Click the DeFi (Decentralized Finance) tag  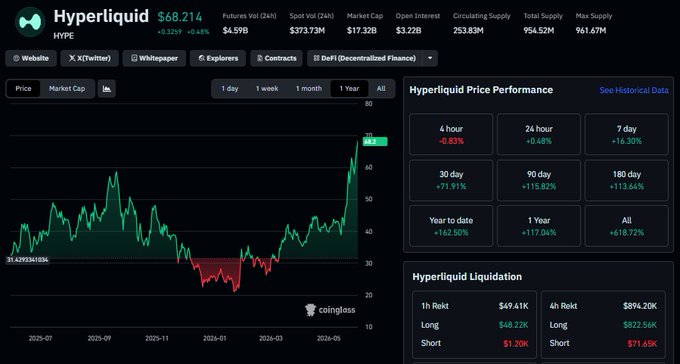[364, 58]
